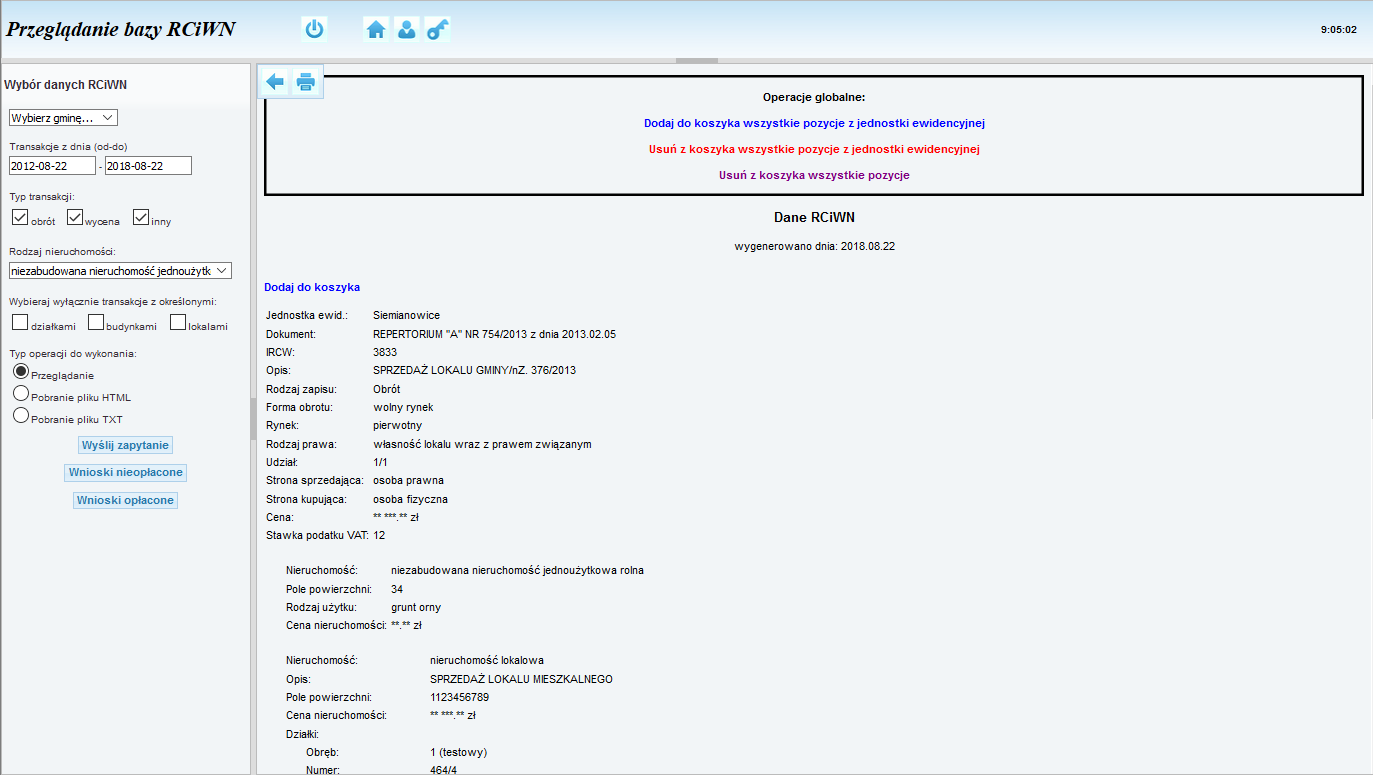
Task: Choose Pobranie pliku TXT radio button
Action: click(20, 416)
